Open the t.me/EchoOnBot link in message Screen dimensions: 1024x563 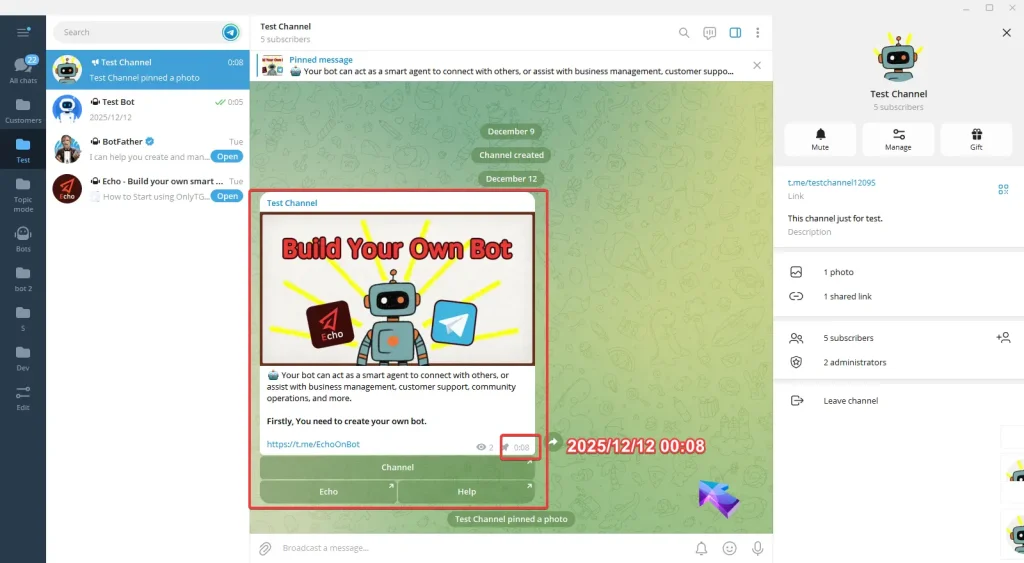click(313, 444)
